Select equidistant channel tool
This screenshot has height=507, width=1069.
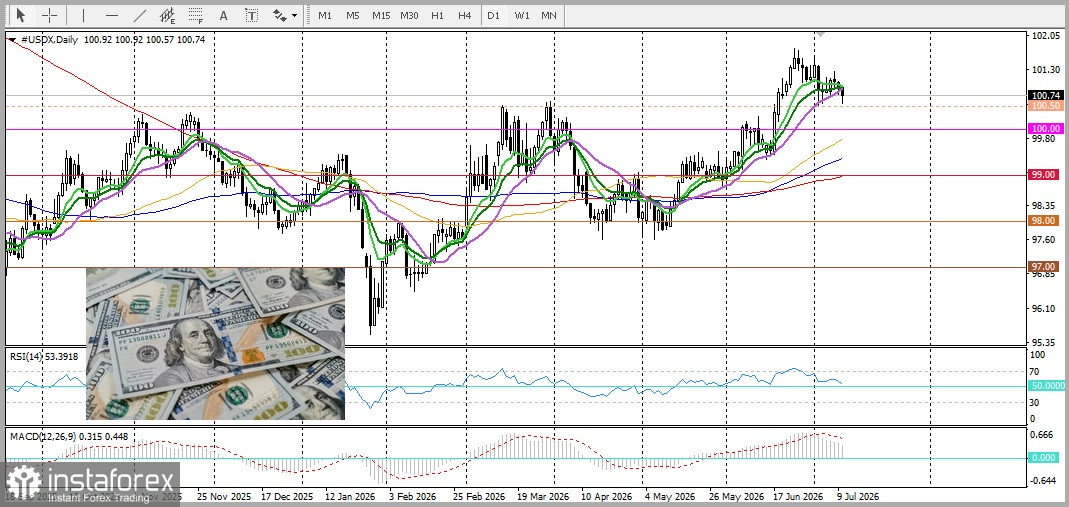[168, 15]
